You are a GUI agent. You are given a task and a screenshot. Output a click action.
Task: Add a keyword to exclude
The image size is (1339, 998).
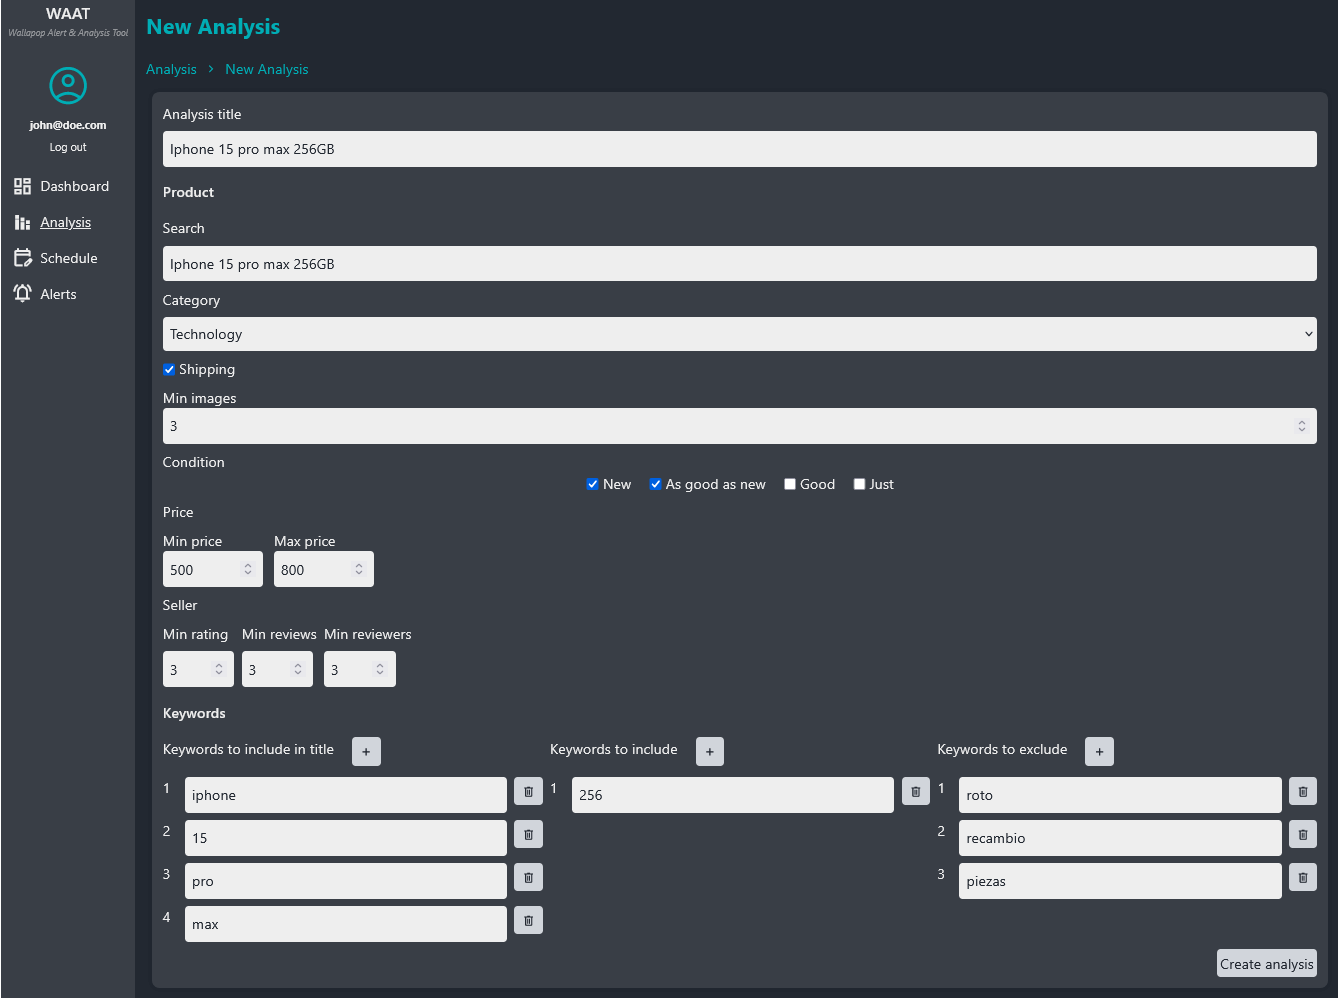coord(1099,751)
